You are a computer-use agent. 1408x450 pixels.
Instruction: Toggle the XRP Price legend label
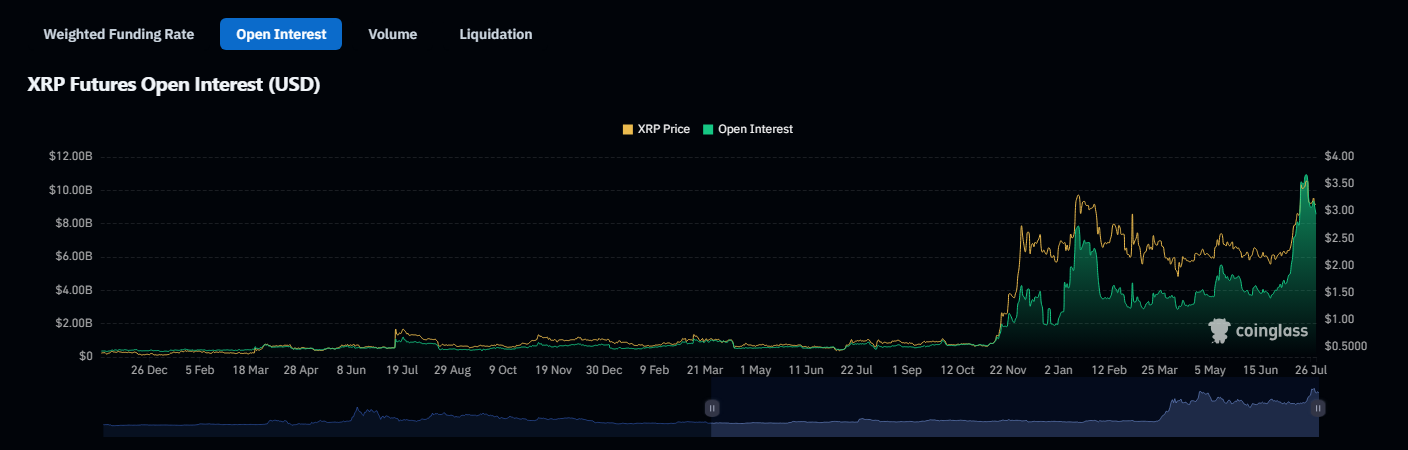coord(663,129)
